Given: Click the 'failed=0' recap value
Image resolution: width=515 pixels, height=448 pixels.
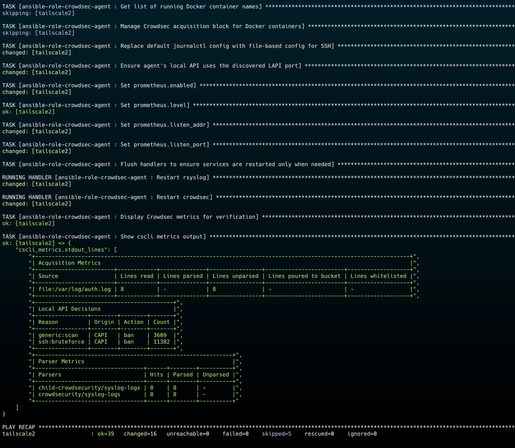Looking at the screenshot, I should pos(235,434).
